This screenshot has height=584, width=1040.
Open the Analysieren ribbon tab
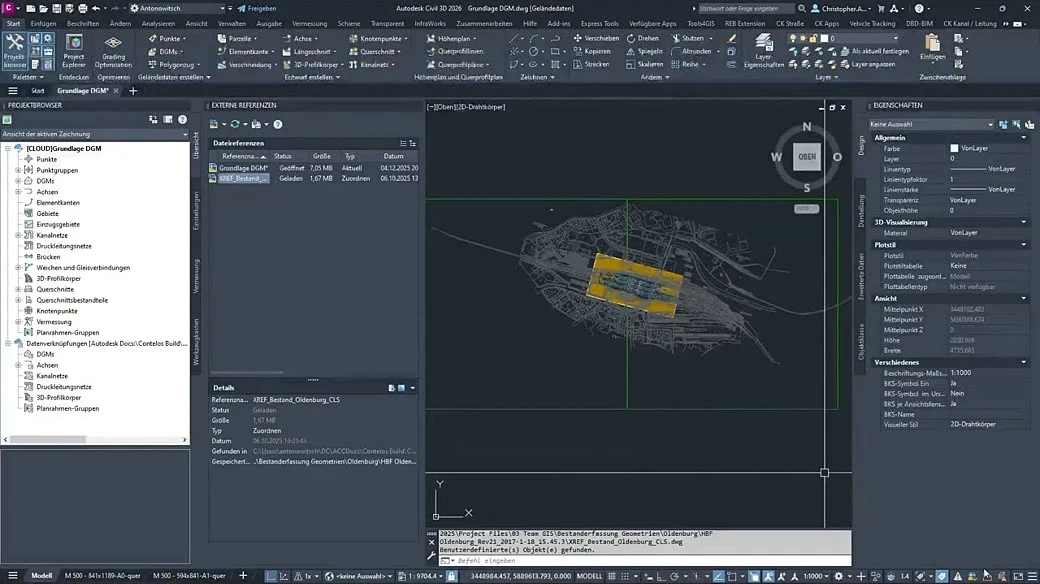[158, 23]
